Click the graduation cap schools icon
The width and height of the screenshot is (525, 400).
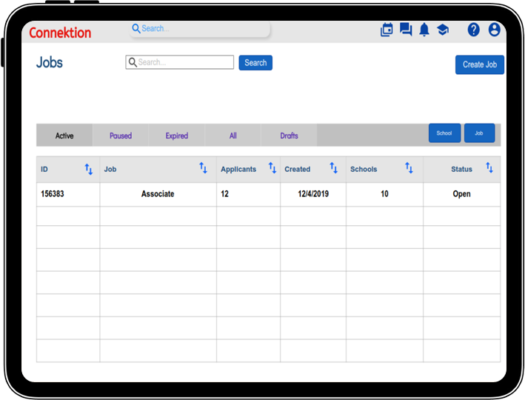[x=443, y=30]
